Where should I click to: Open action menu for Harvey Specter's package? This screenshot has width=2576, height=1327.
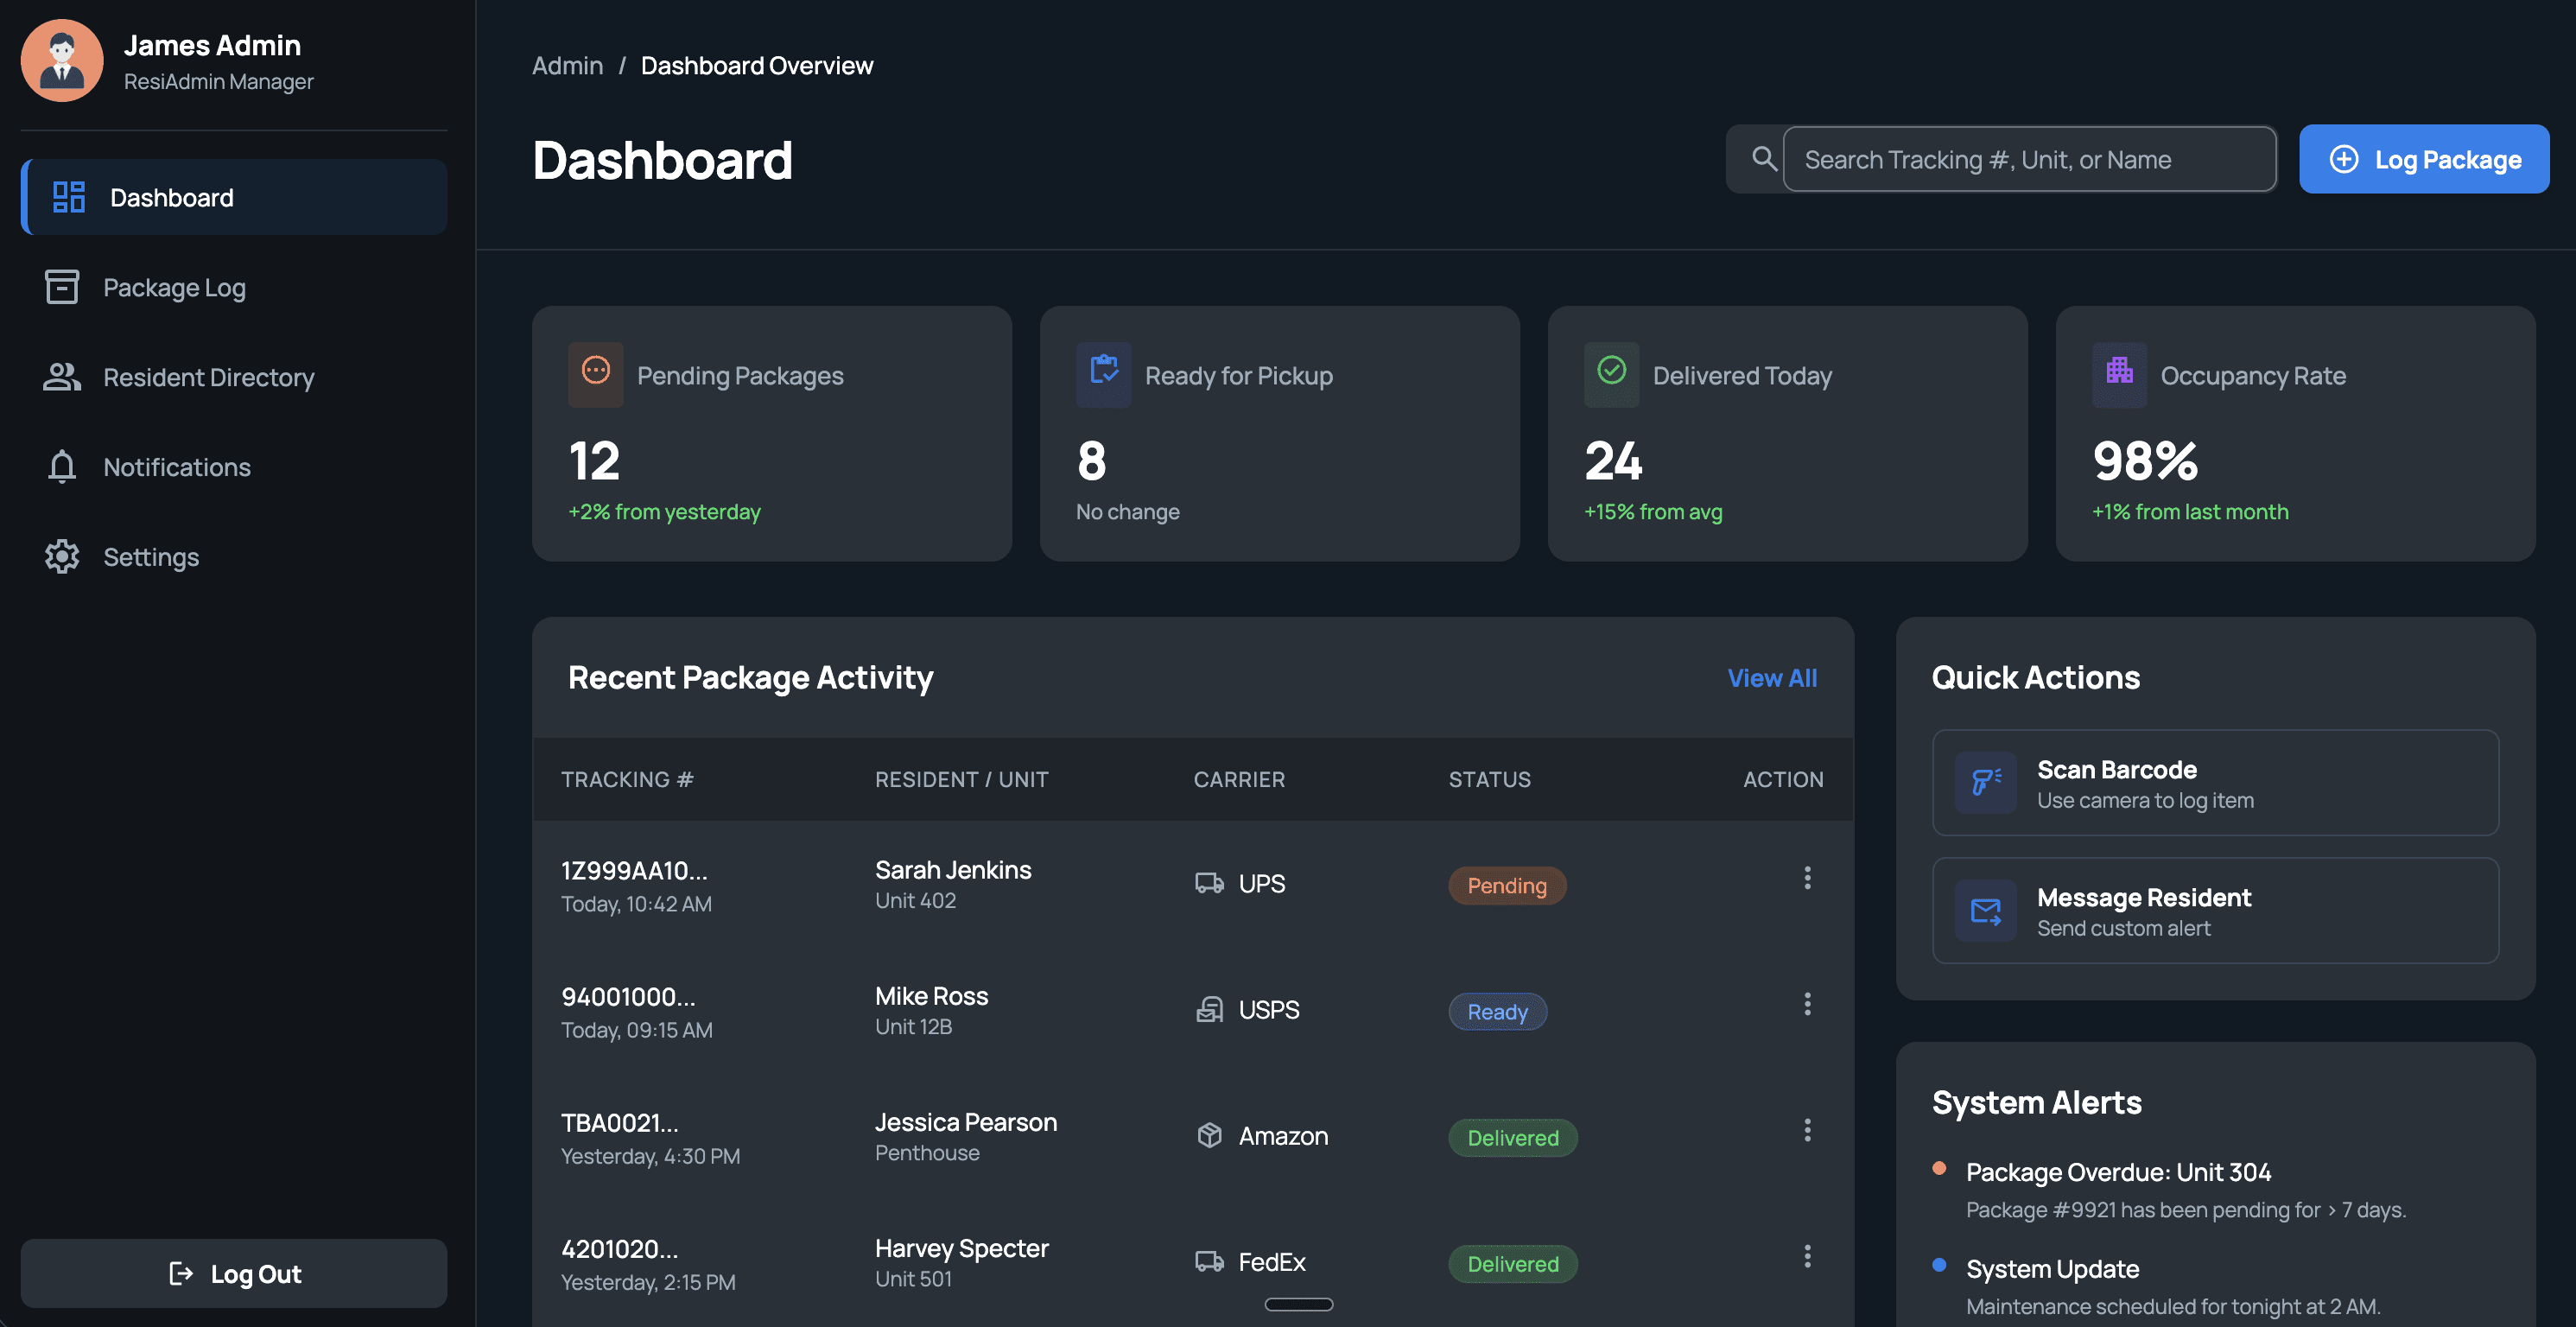pyautogui.click(x=1807, y=1256)
